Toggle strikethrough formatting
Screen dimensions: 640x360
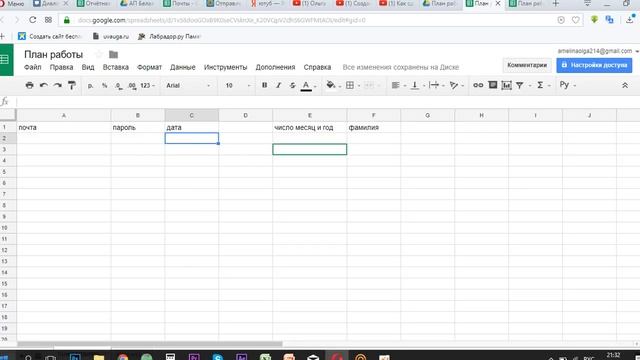pos(292,85)
